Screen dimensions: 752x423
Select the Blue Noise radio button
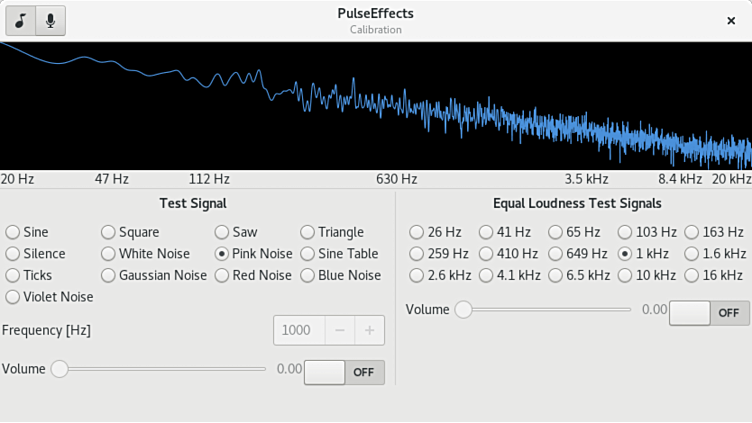click(308, 275)
